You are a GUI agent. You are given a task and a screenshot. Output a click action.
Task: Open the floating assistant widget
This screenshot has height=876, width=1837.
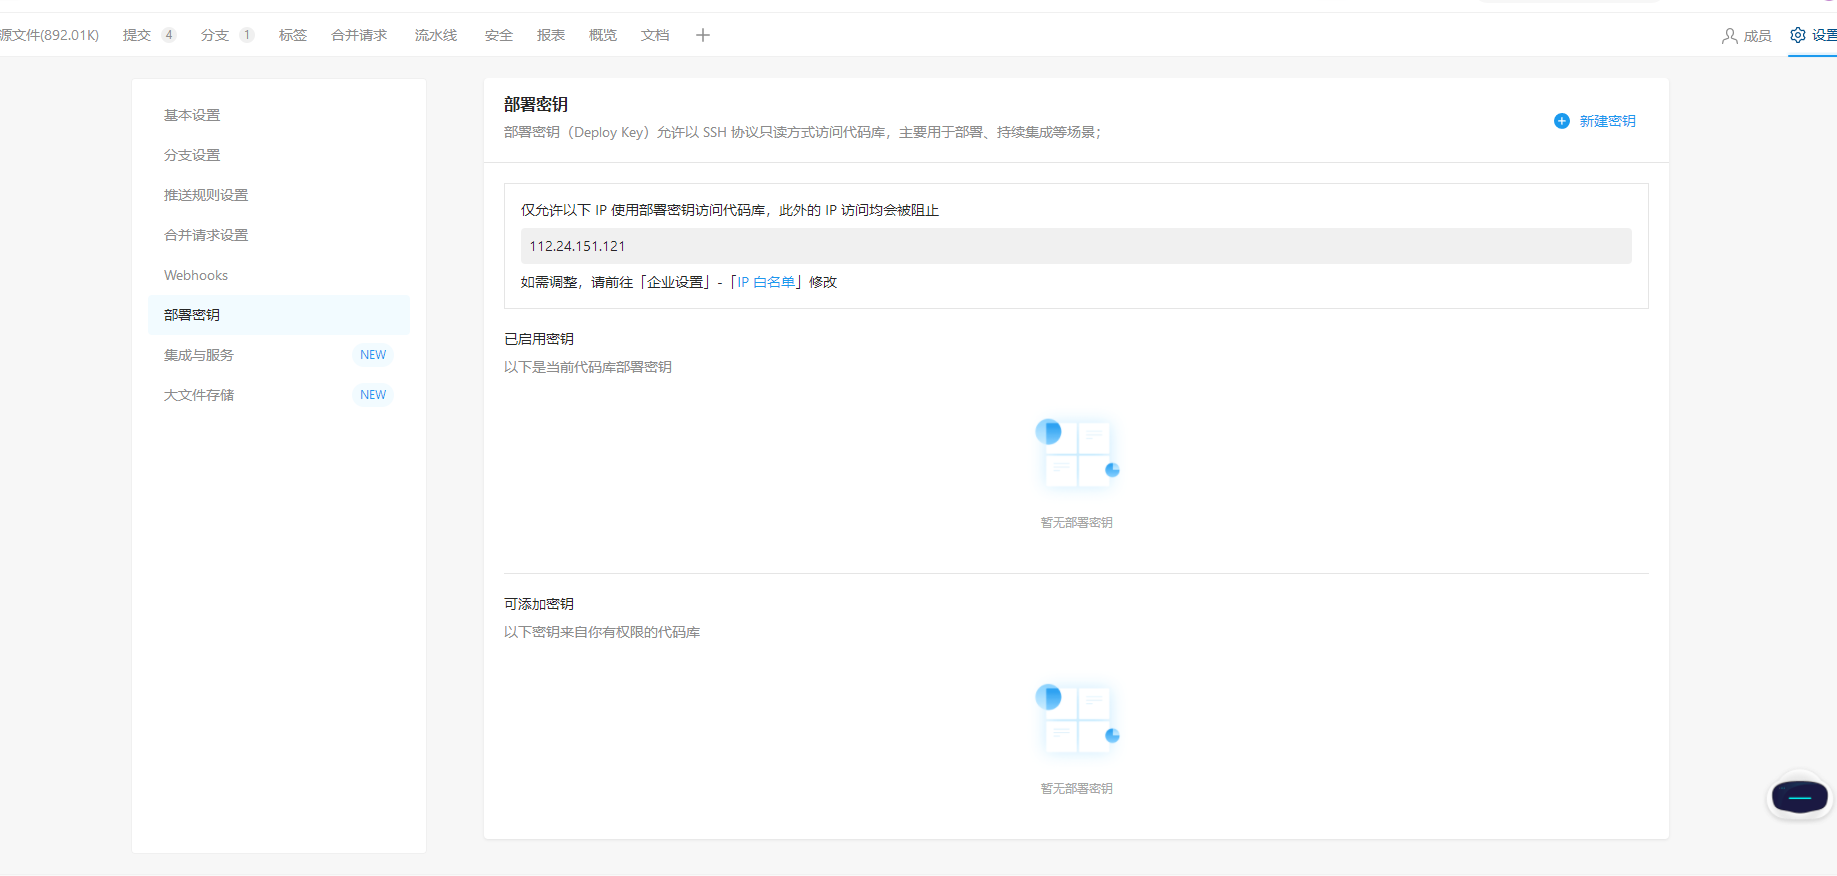click(x=1800, y=797)
